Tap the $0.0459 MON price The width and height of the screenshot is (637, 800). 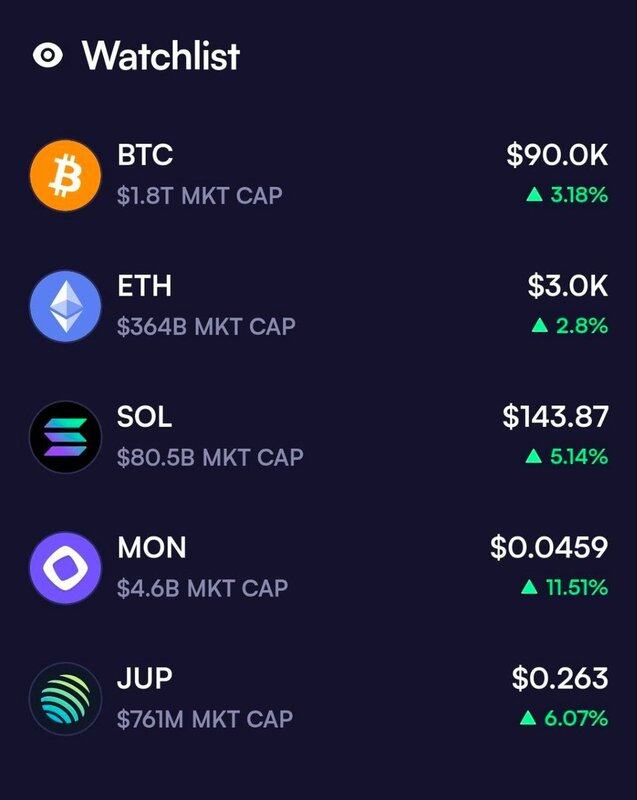pos(549,548)
